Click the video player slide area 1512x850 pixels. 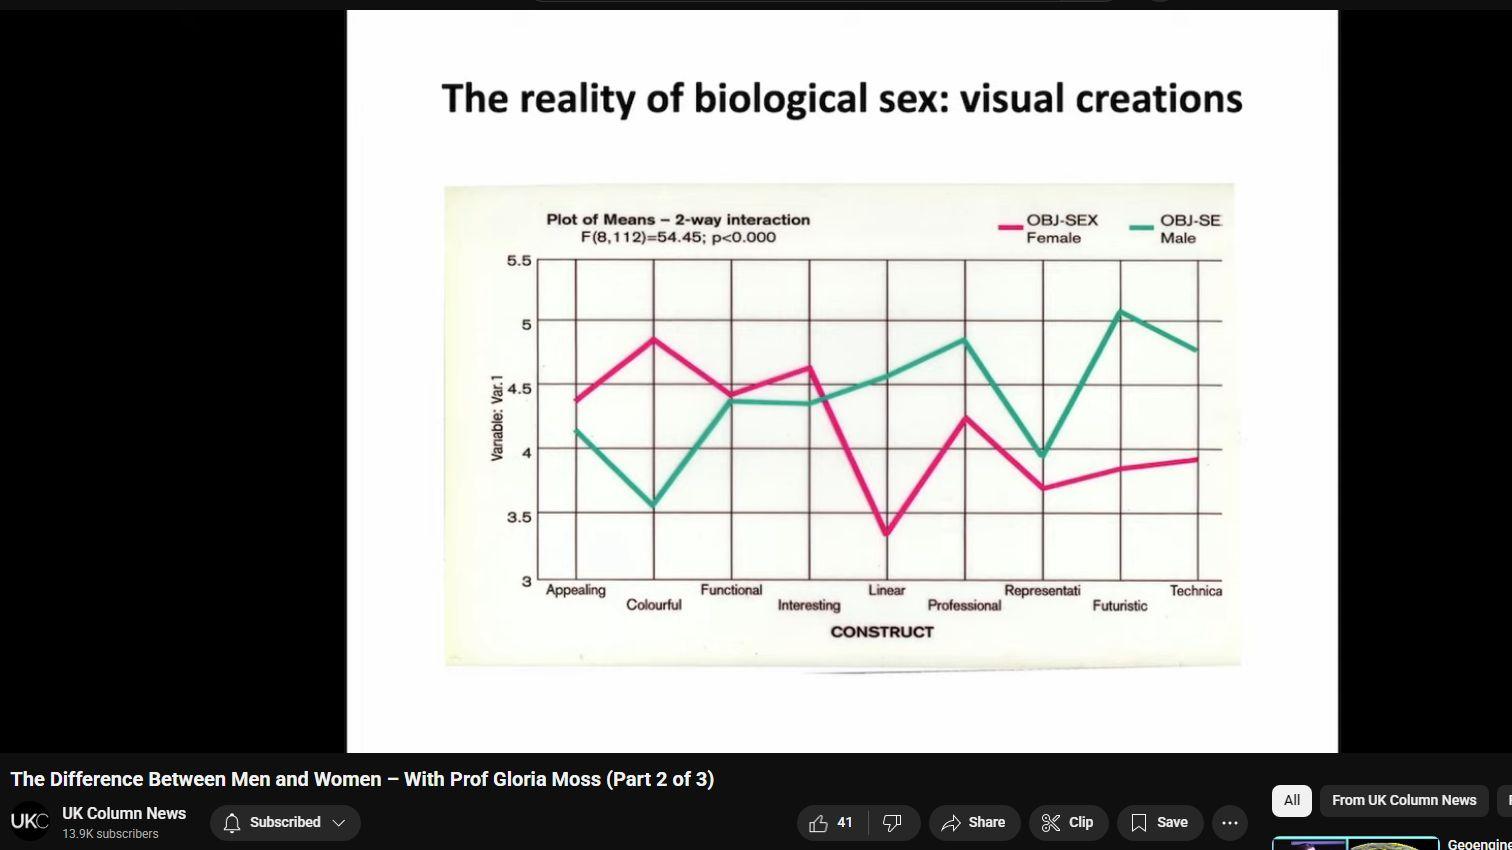[842, 381]
